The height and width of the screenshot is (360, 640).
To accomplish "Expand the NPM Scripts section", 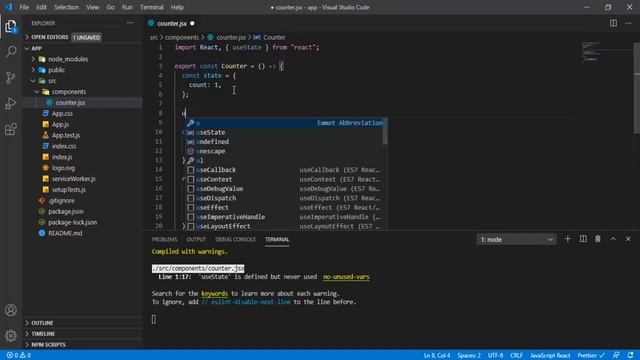I will (82, 345).
